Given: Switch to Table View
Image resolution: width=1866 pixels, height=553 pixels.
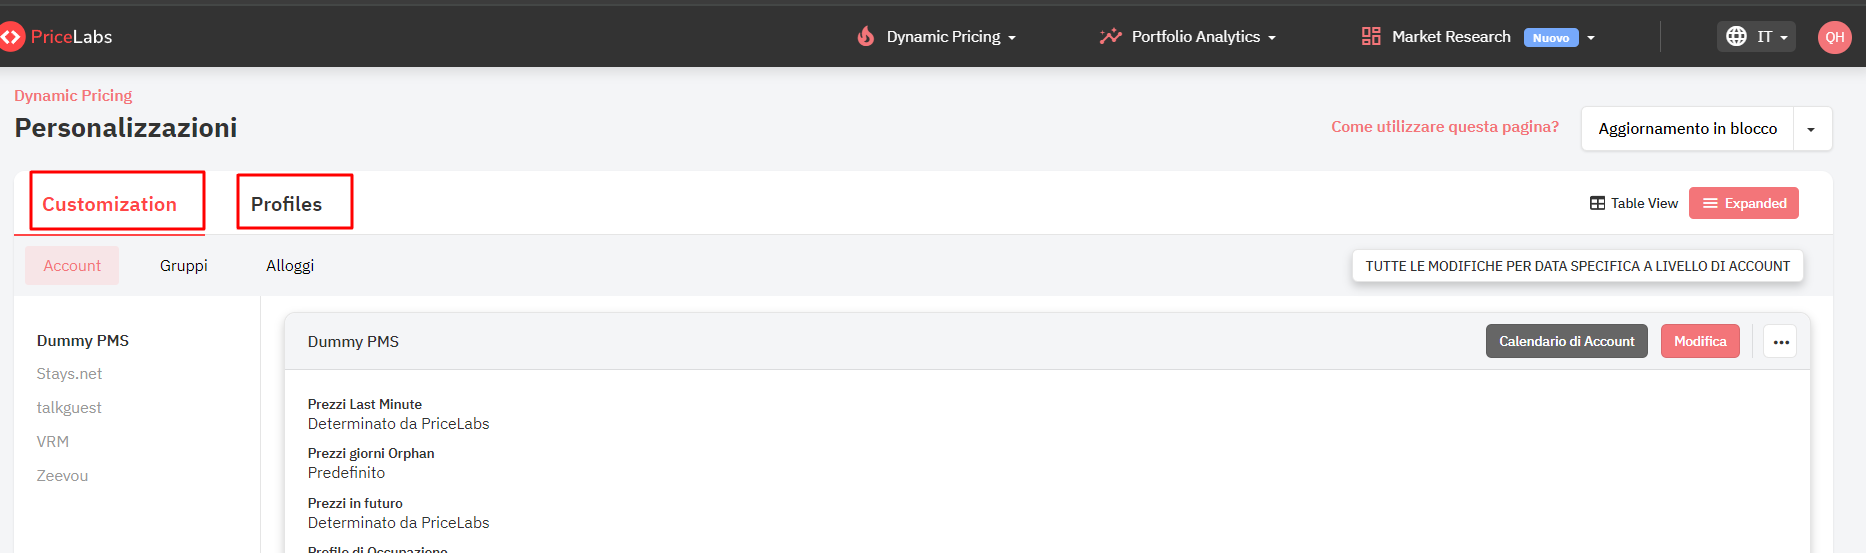Looking at the screenshot, I should [1634, 203].
